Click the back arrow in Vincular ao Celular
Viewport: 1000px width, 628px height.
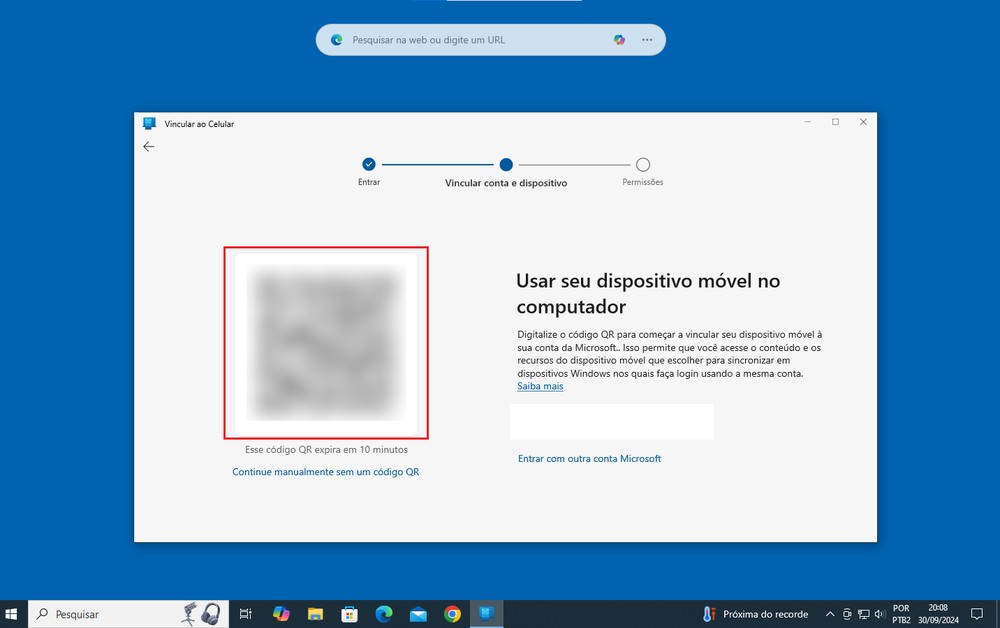coord(148,146)
